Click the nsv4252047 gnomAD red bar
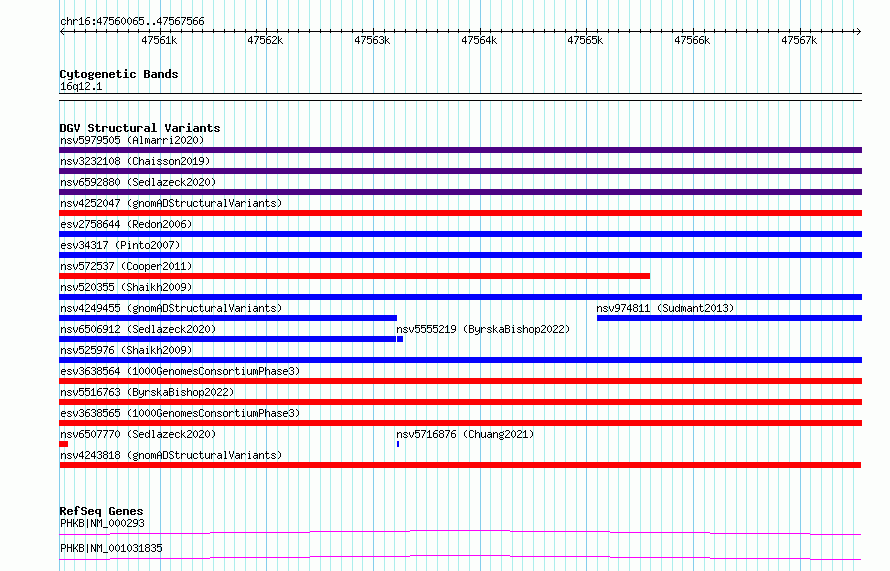The width and height of the screenshot is (890, 571). (x=460, y=213)
